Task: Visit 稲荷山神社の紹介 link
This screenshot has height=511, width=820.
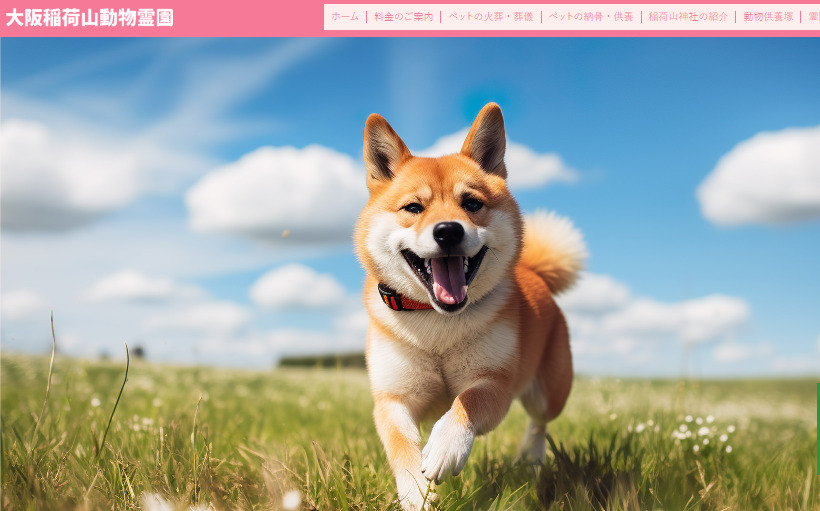Action: [688, 17]
